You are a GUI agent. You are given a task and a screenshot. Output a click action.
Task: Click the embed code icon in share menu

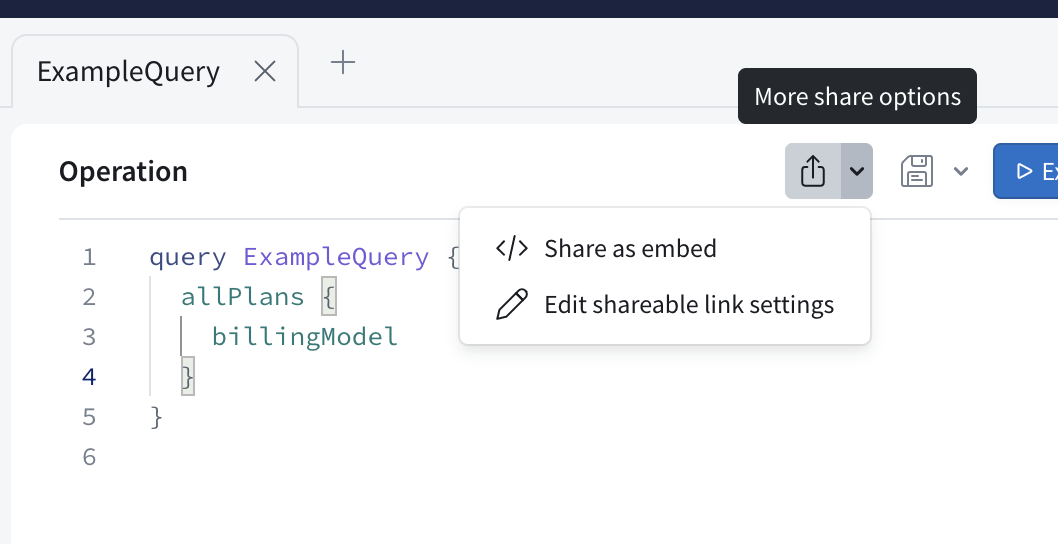coord(512,248)
